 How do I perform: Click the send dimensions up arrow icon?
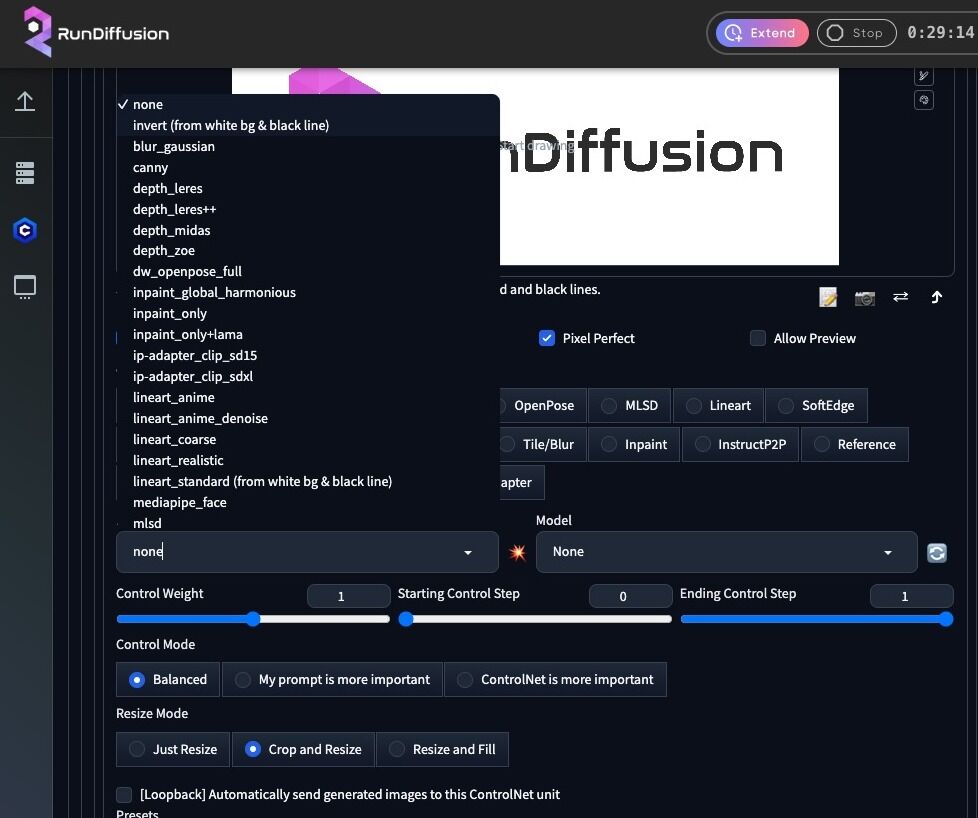click(936, 297)
